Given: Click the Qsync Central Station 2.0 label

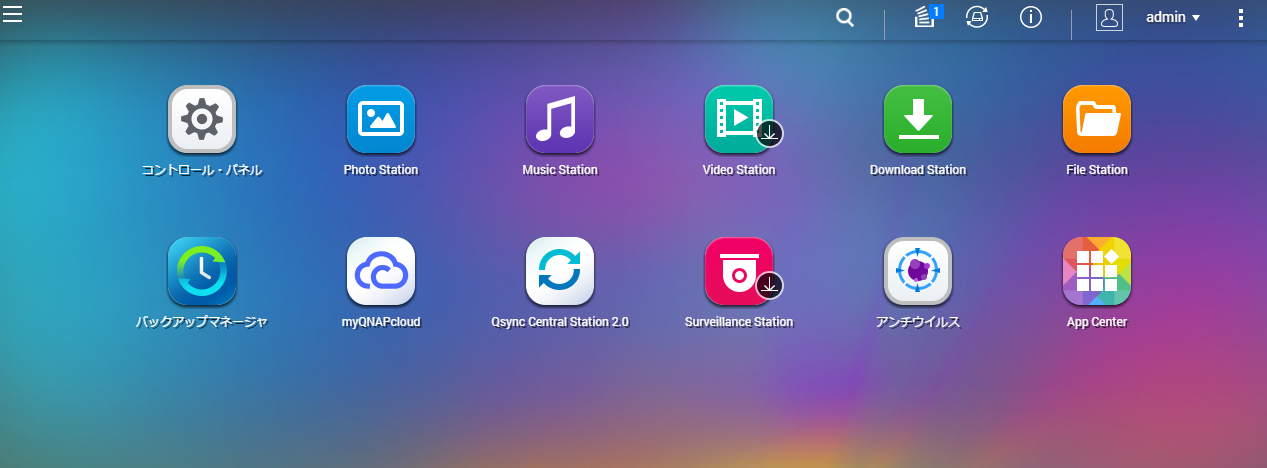Looking at the screenshot, I should 560,322.
